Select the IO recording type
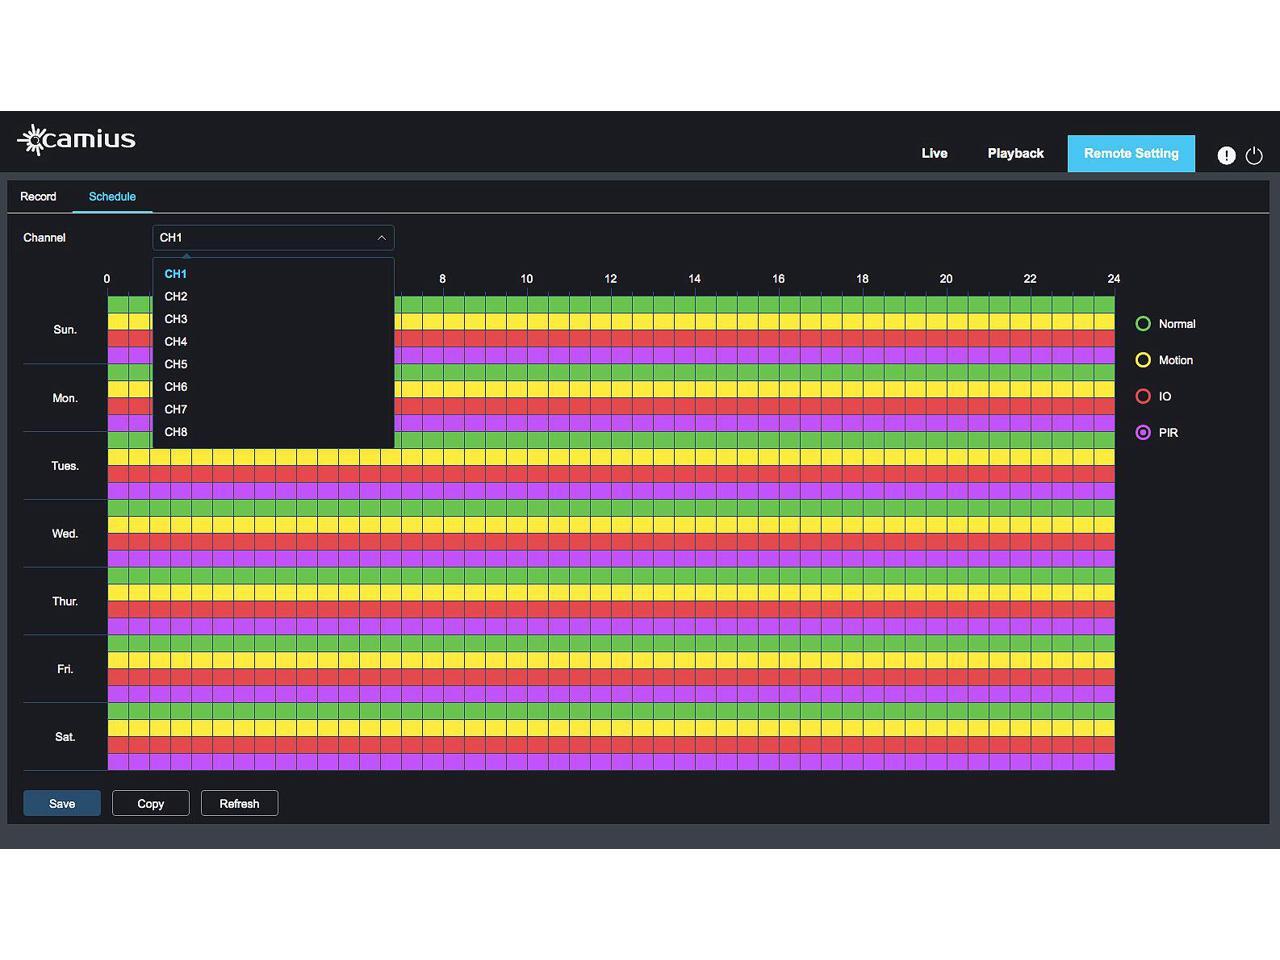1280x960 pixels. tap(1143, 397)
